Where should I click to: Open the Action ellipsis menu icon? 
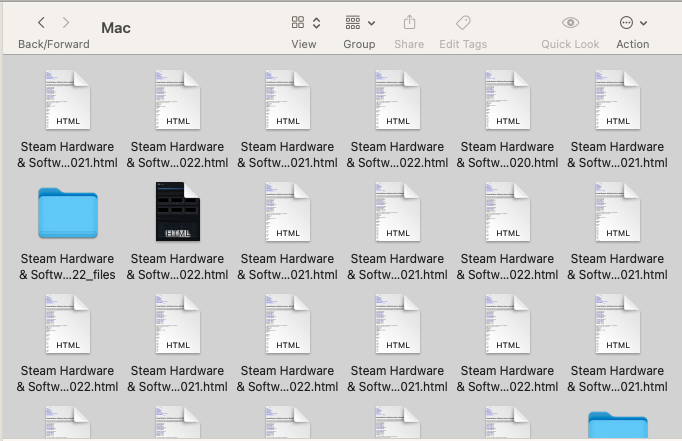coord(626,23)
